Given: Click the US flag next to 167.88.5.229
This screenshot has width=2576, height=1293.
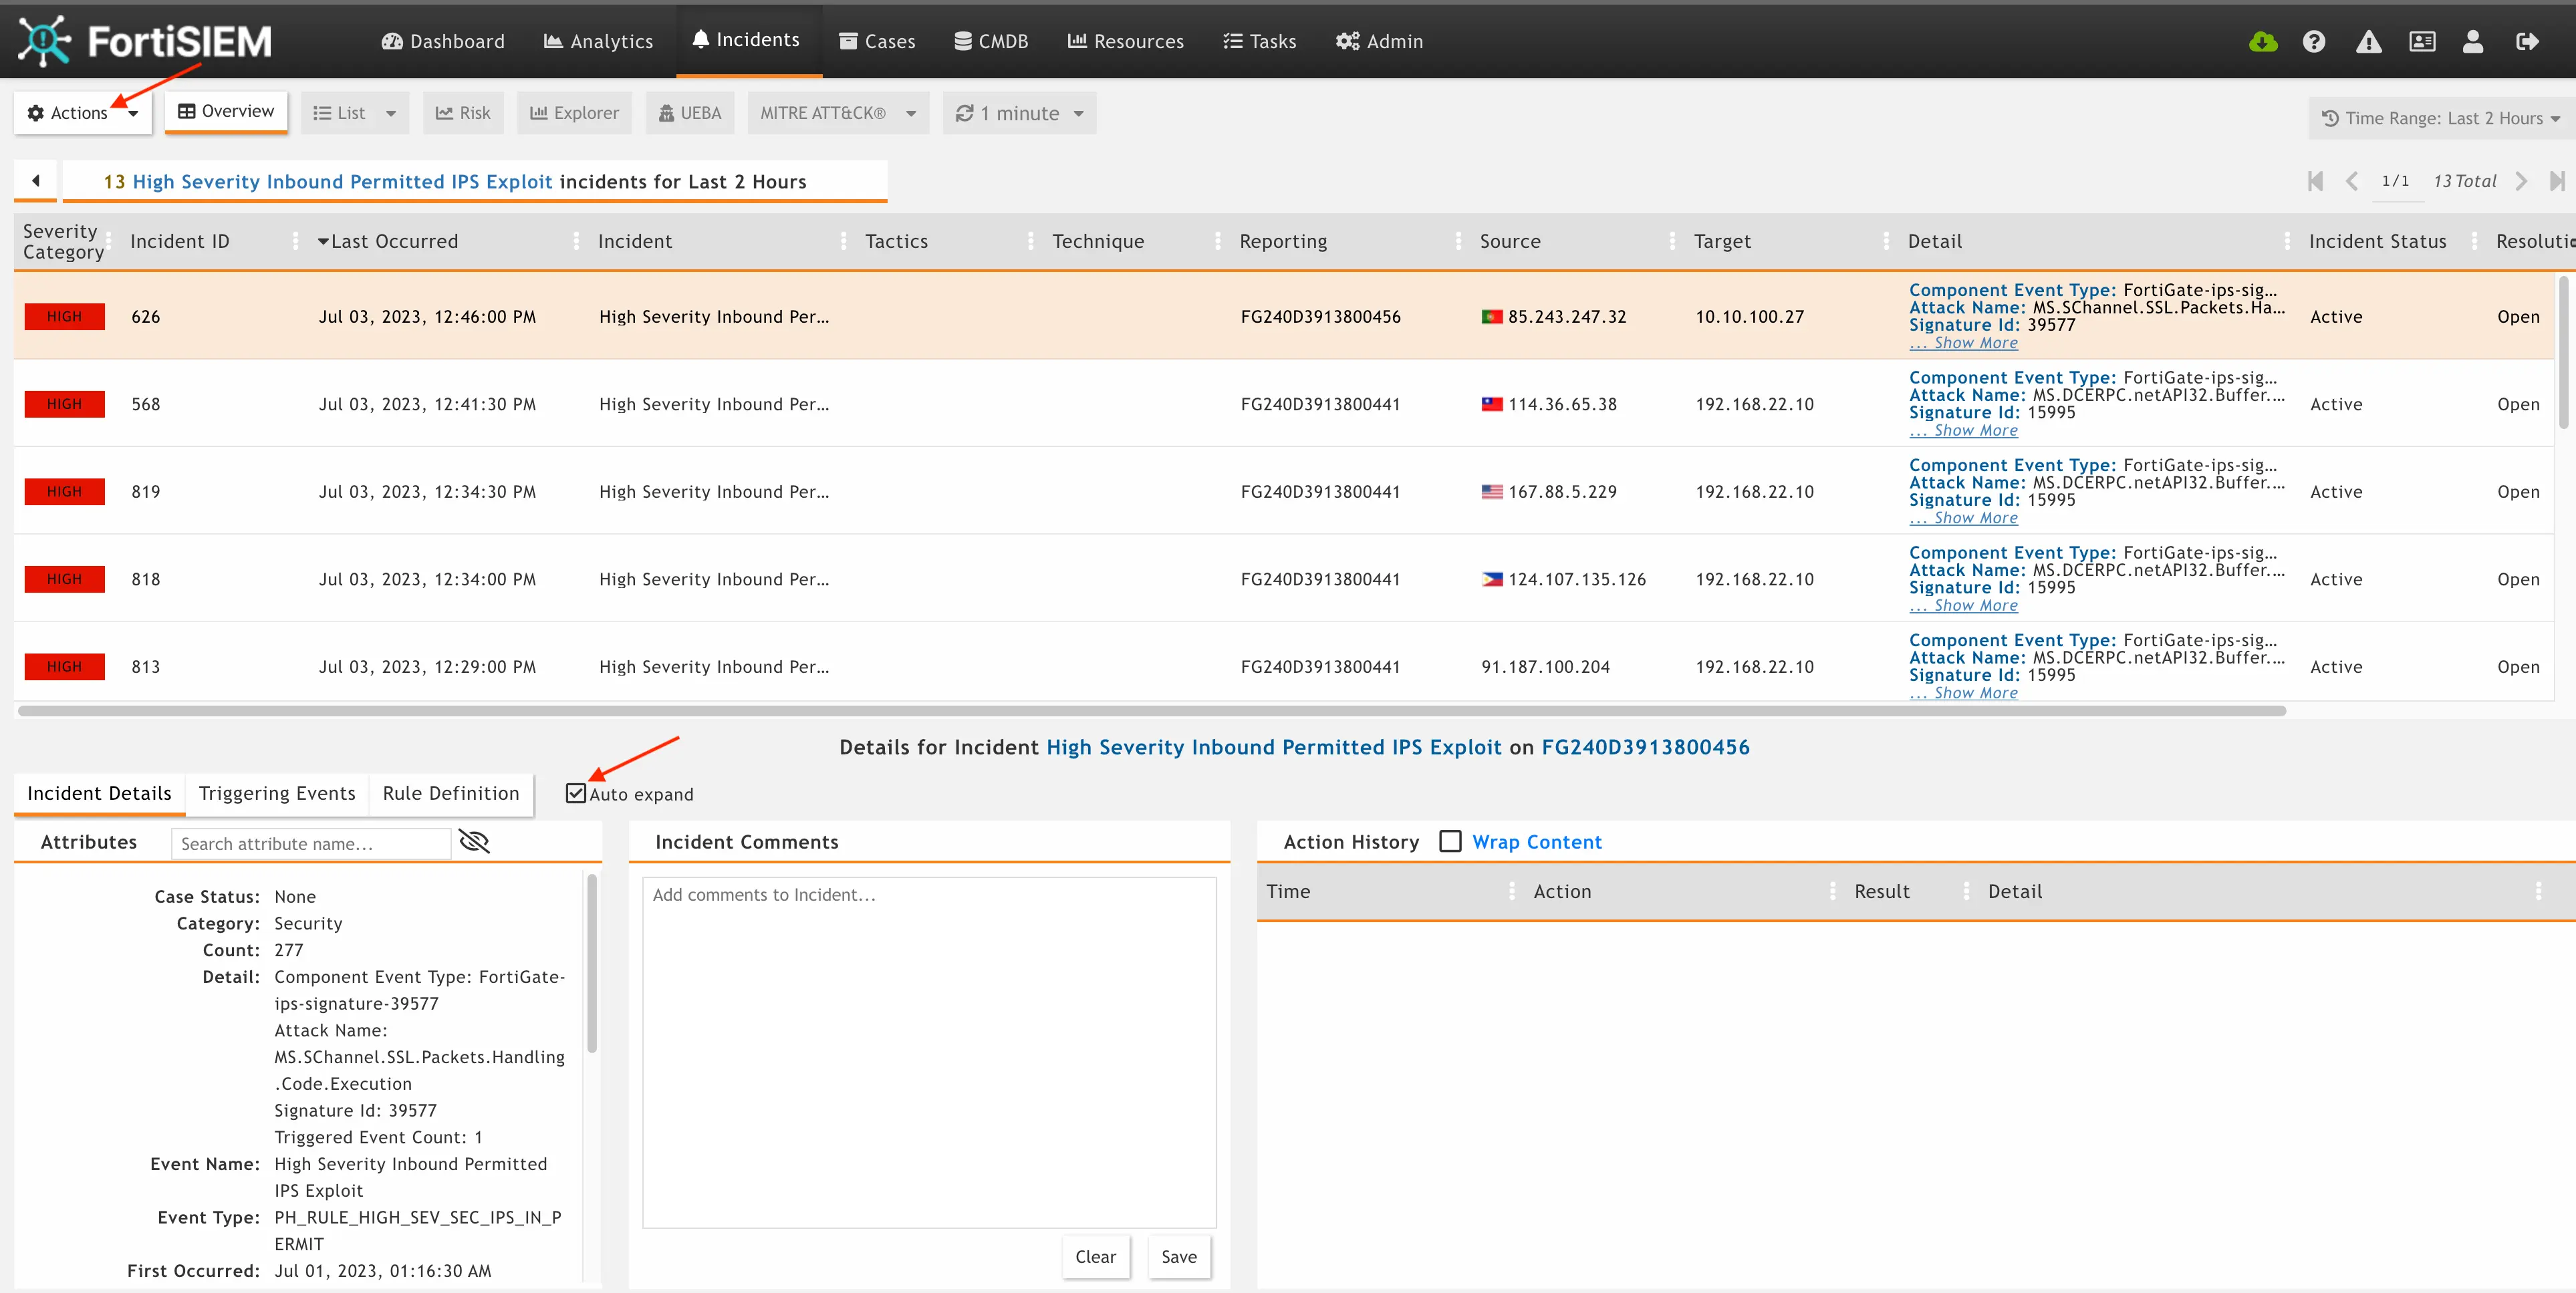Looking at the screenshot, I should pyautogui.click(x=1492, y=492).
